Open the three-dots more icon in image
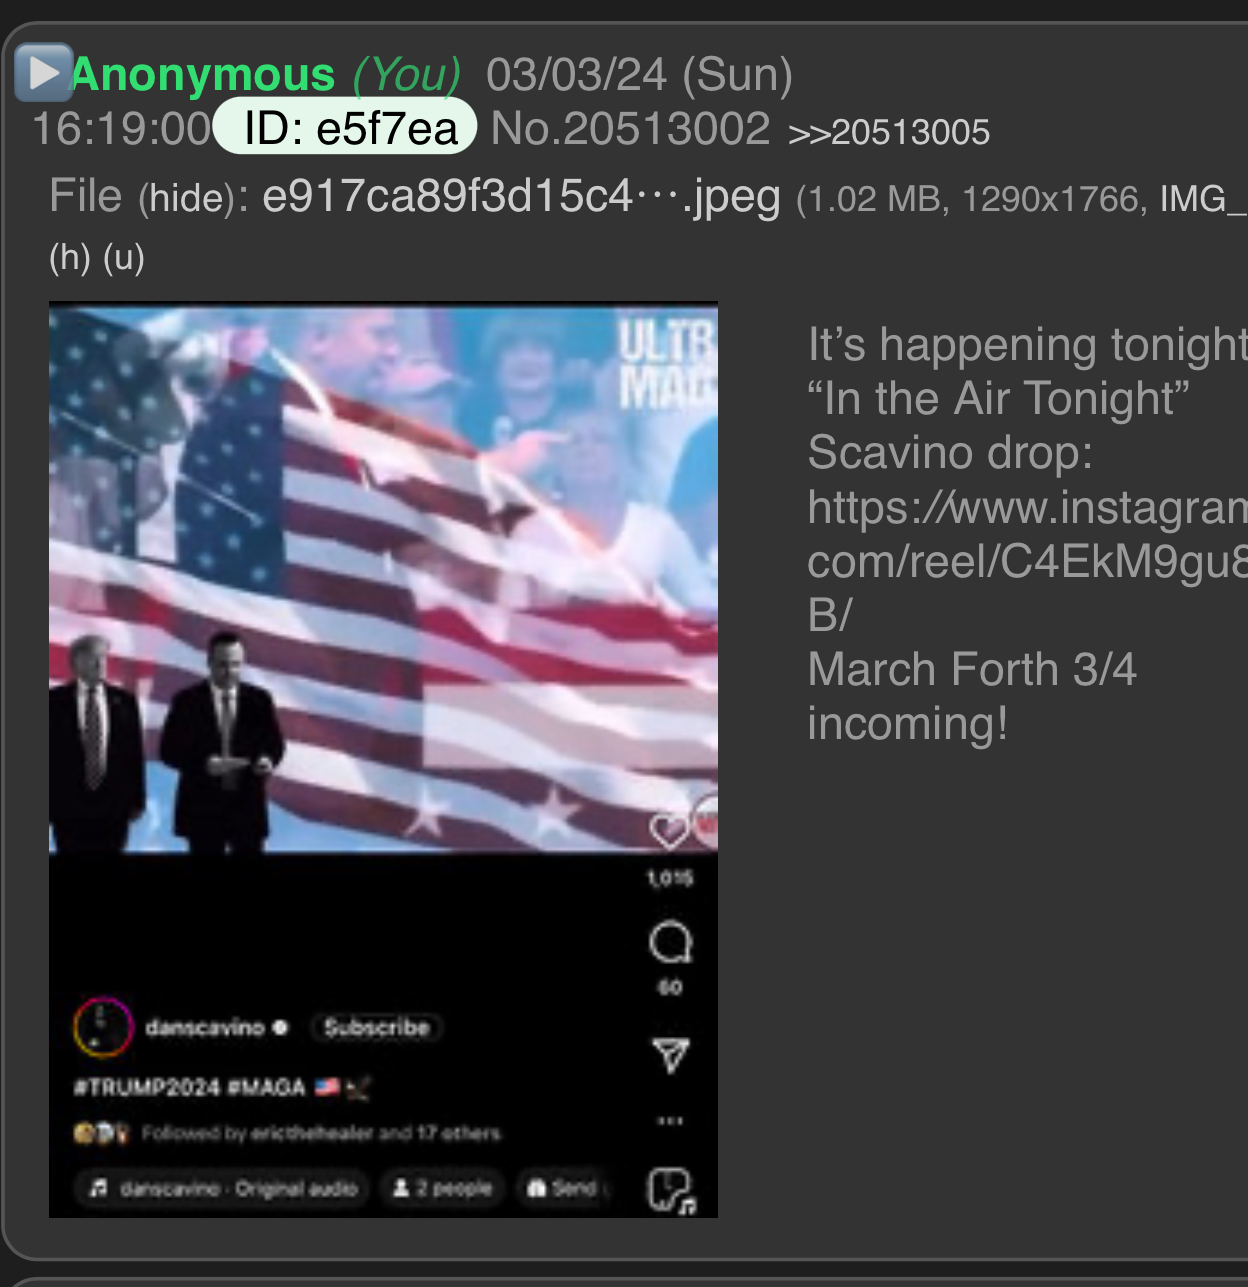The image size is (1248, 1287). point(670,1121)
